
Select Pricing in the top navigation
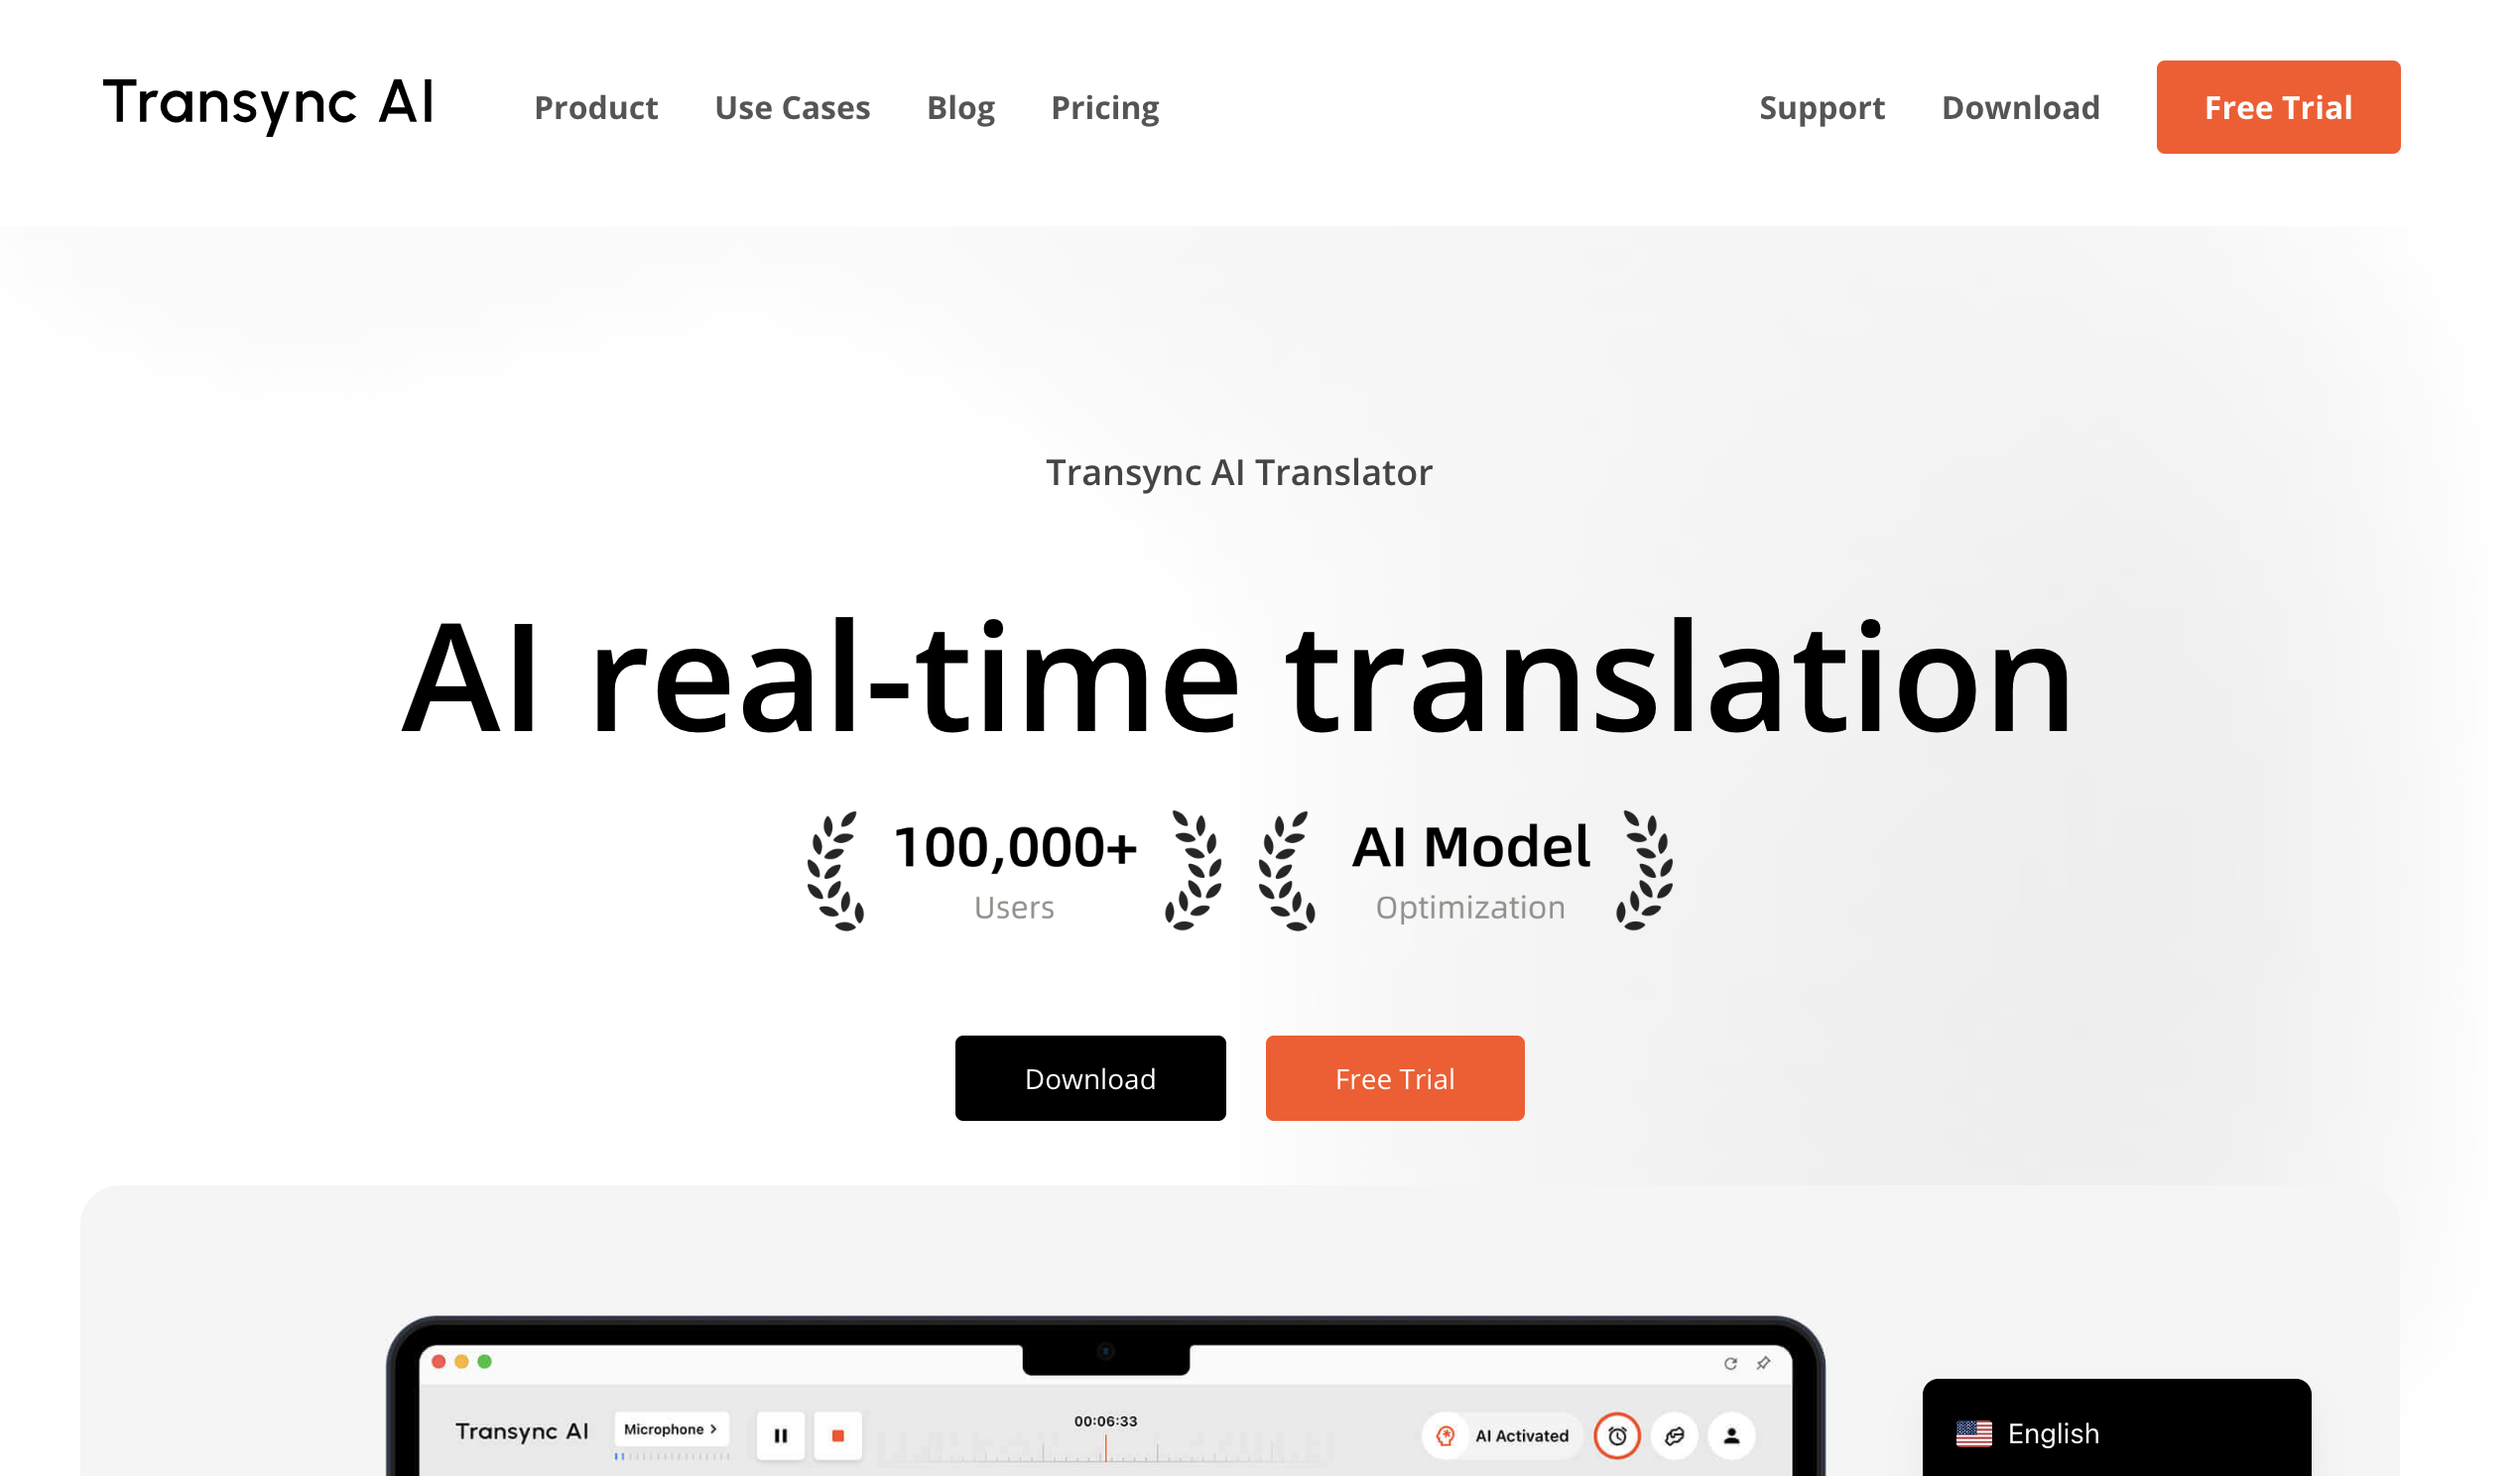point(1104,107)
